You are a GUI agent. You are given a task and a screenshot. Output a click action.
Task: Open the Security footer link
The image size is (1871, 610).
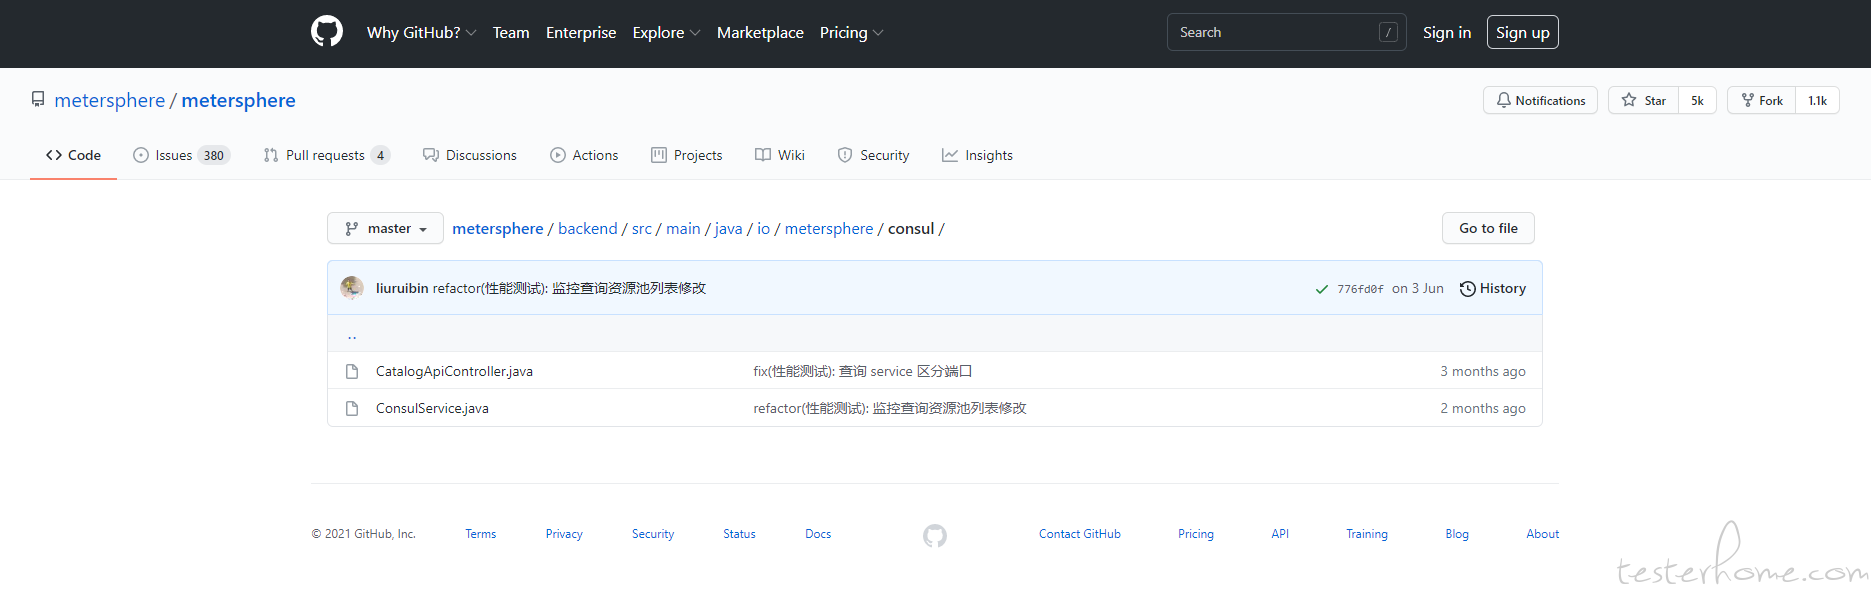(x=653, y=534)
